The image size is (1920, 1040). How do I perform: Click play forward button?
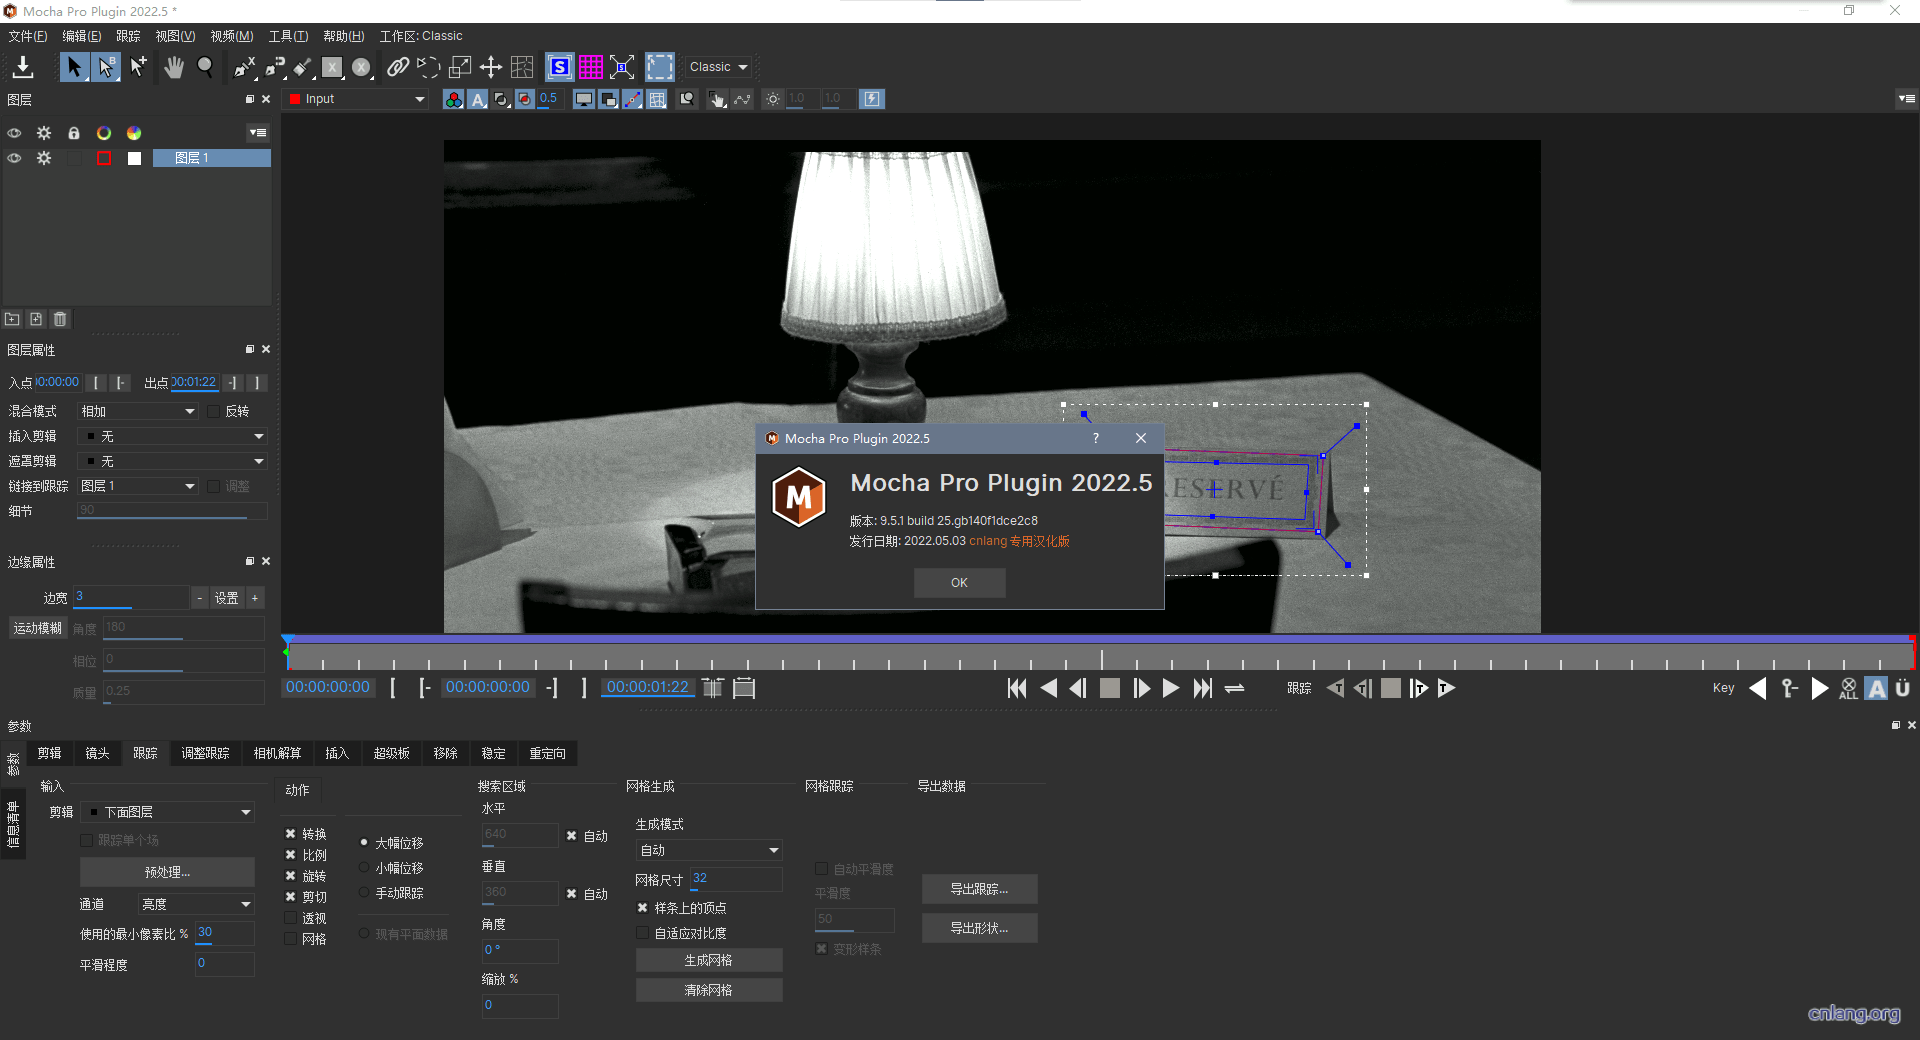(x=1171, y=688)
